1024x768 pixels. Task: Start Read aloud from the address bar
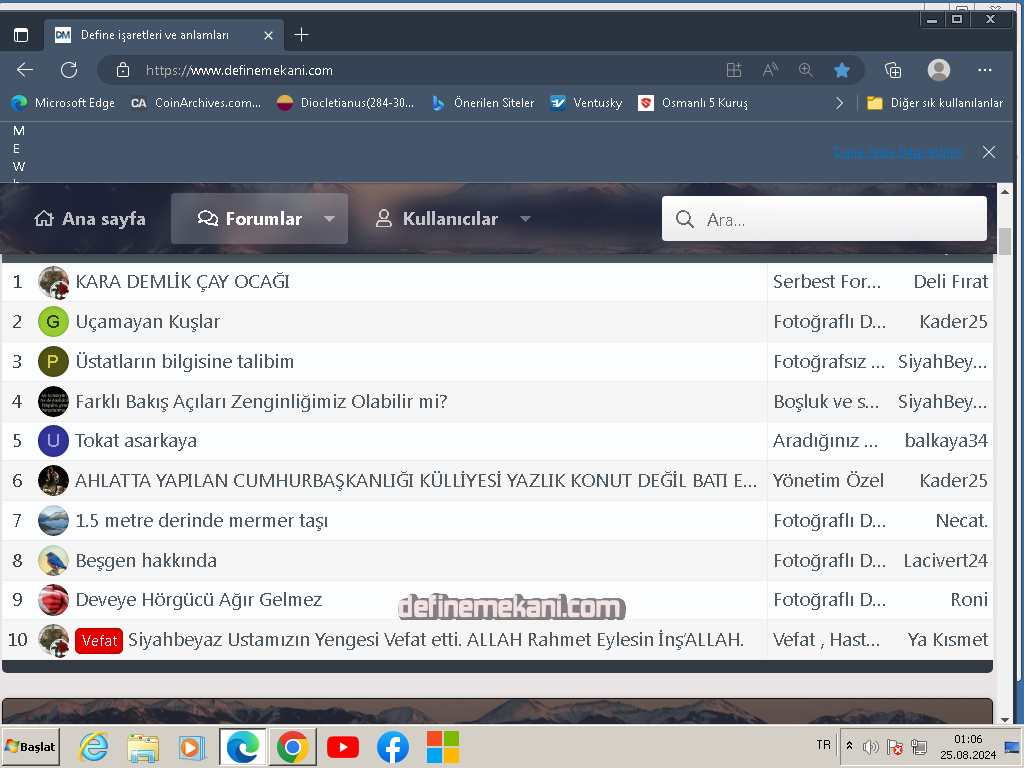[769, 70]
